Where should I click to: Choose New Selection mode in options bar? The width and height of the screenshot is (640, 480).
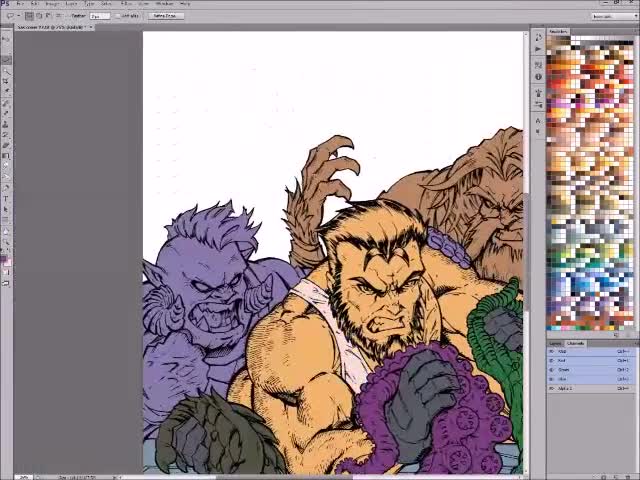click(29, 16)
